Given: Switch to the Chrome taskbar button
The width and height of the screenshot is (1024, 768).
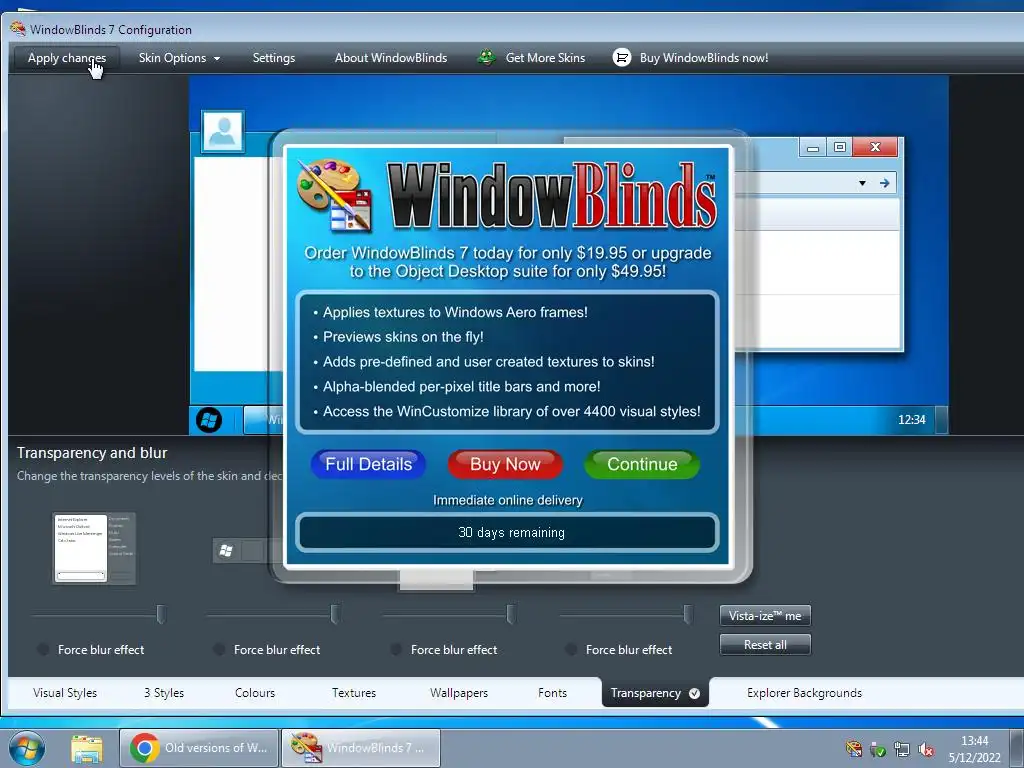Looking at the screenshot, I should pos(199,748).
